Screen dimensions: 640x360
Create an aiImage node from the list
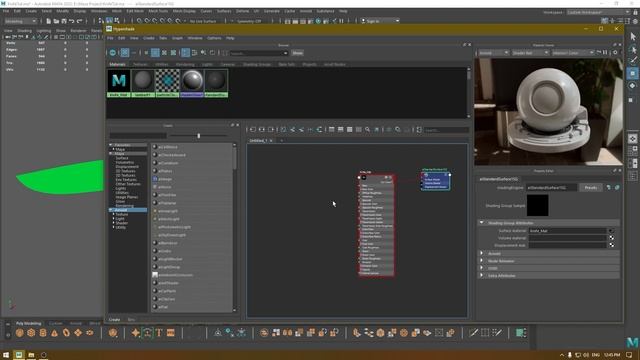point(165,179)
